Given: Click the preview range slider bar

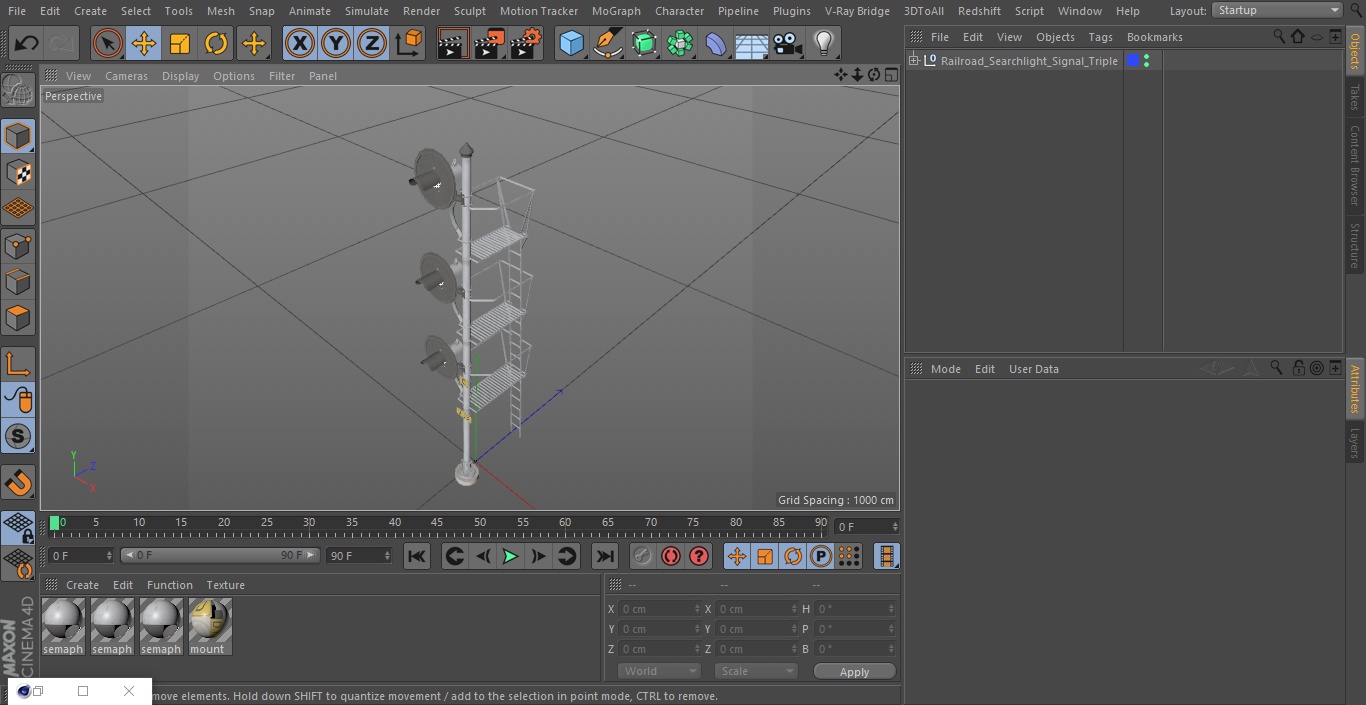Looking at the screenshot, I should [220, 555].
